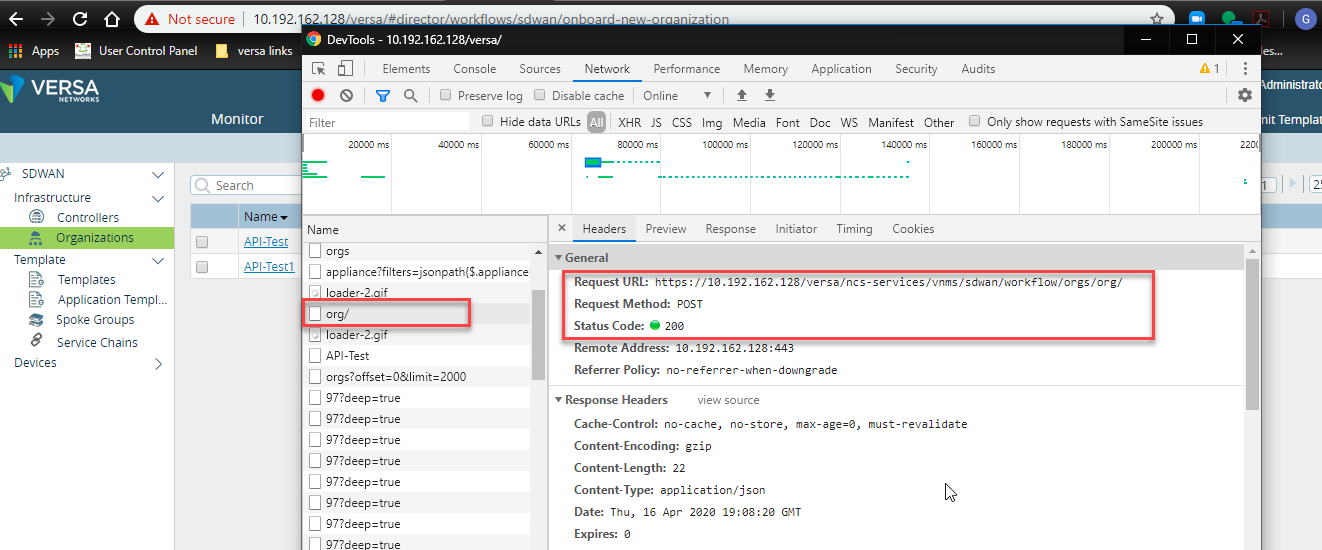
Task: Check the API-Test row checkbox
Action: point(203,242)
